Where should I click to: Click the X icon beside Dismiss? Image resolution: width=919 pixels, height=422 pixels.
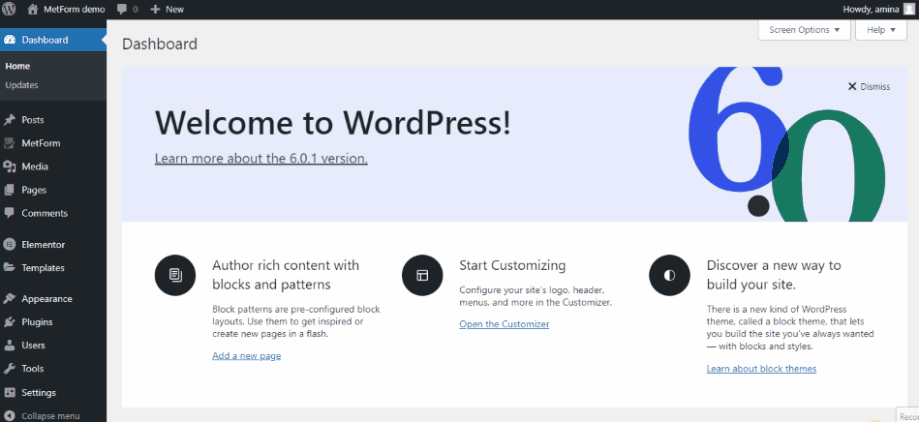[852, 86]
